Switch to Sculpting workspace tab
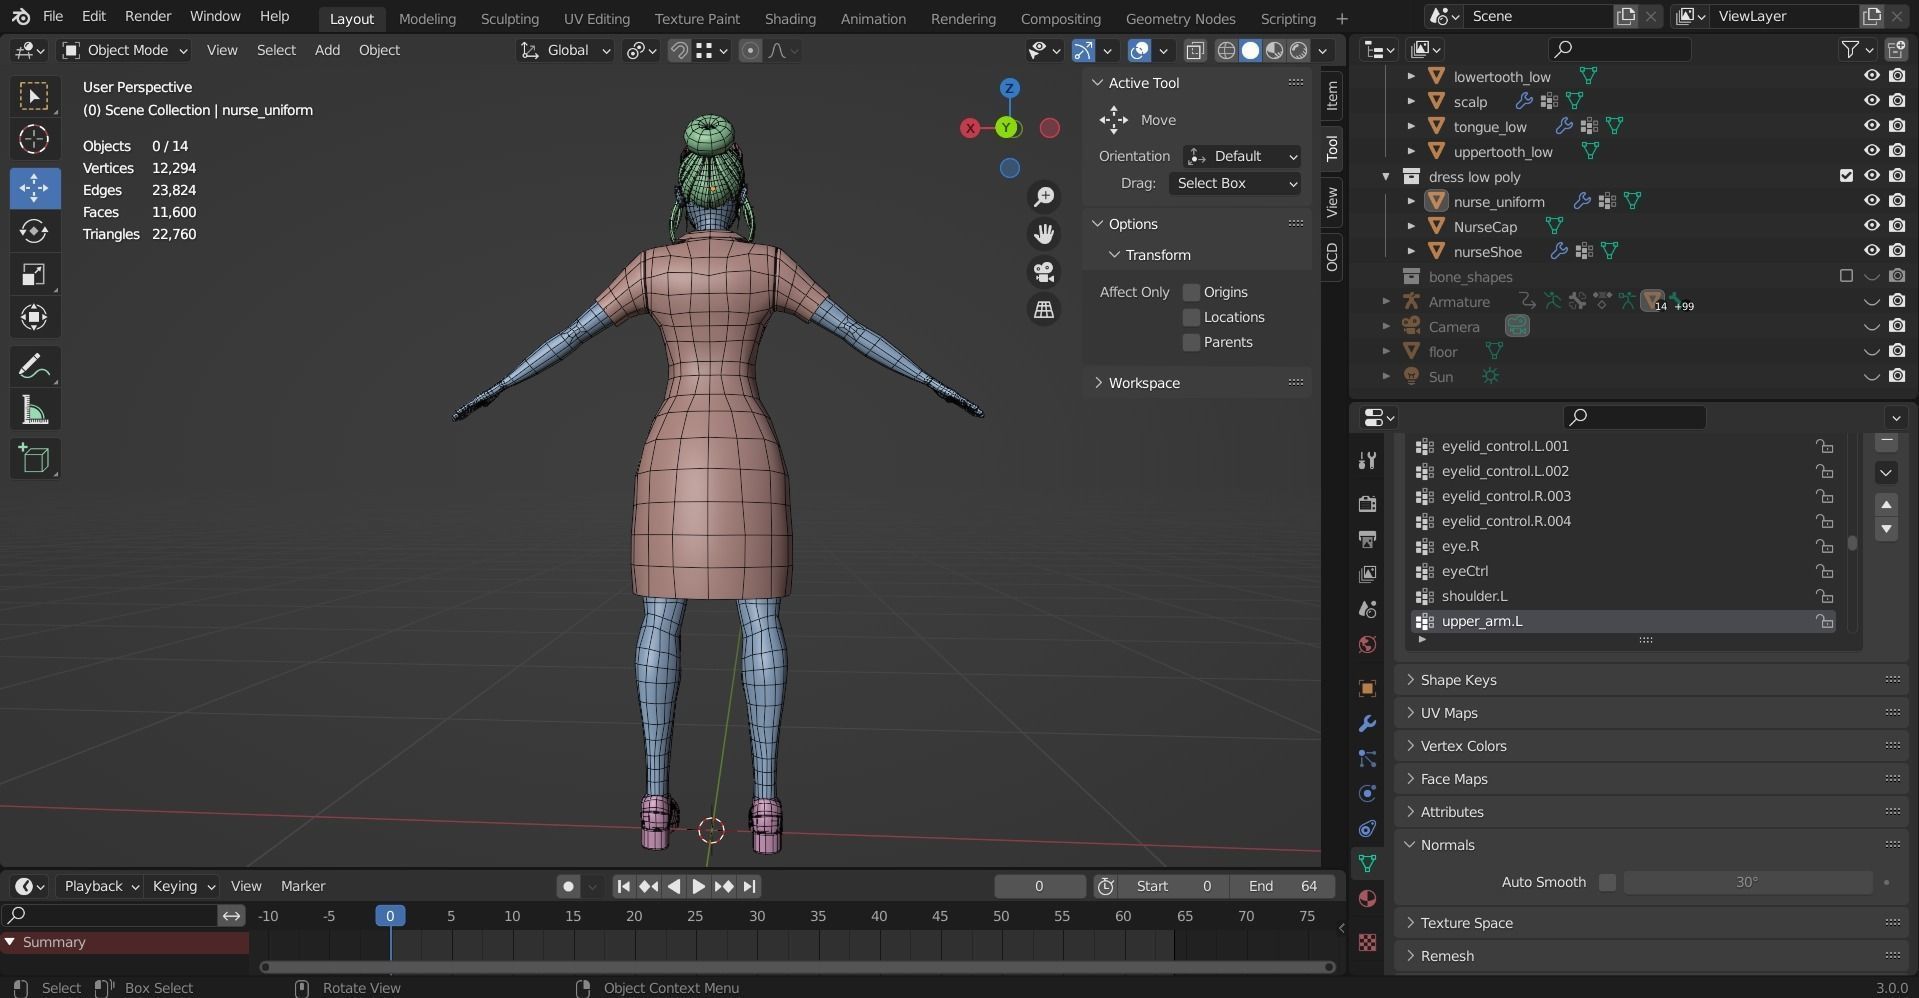 tap(509, 18)
